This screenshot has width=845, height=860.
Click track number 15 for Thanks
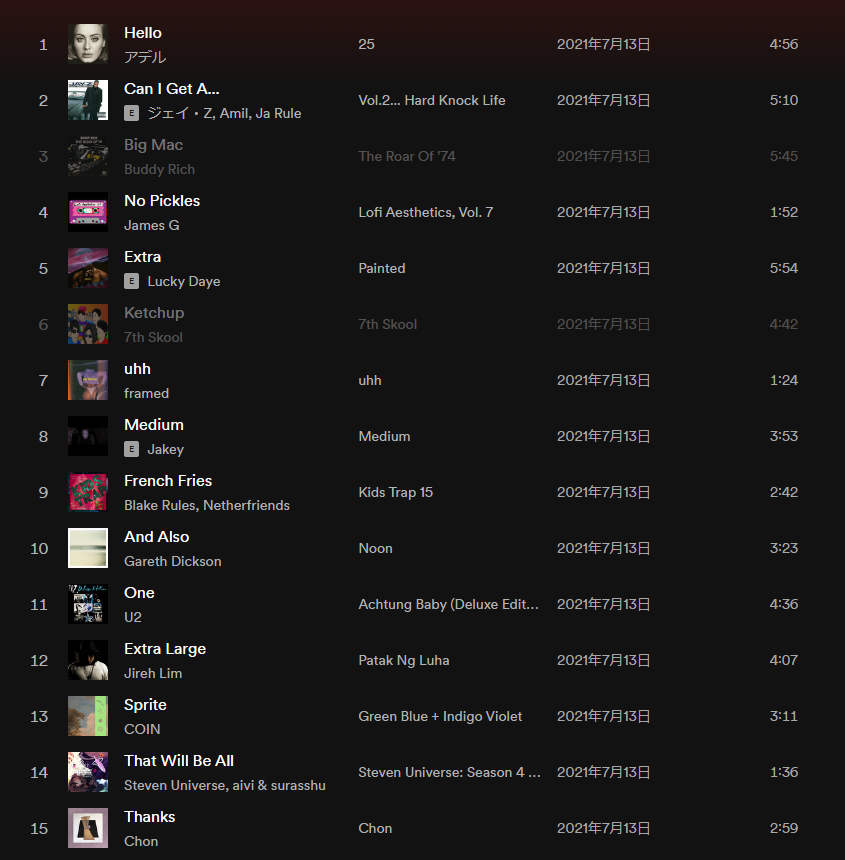(x=39, y=828)
